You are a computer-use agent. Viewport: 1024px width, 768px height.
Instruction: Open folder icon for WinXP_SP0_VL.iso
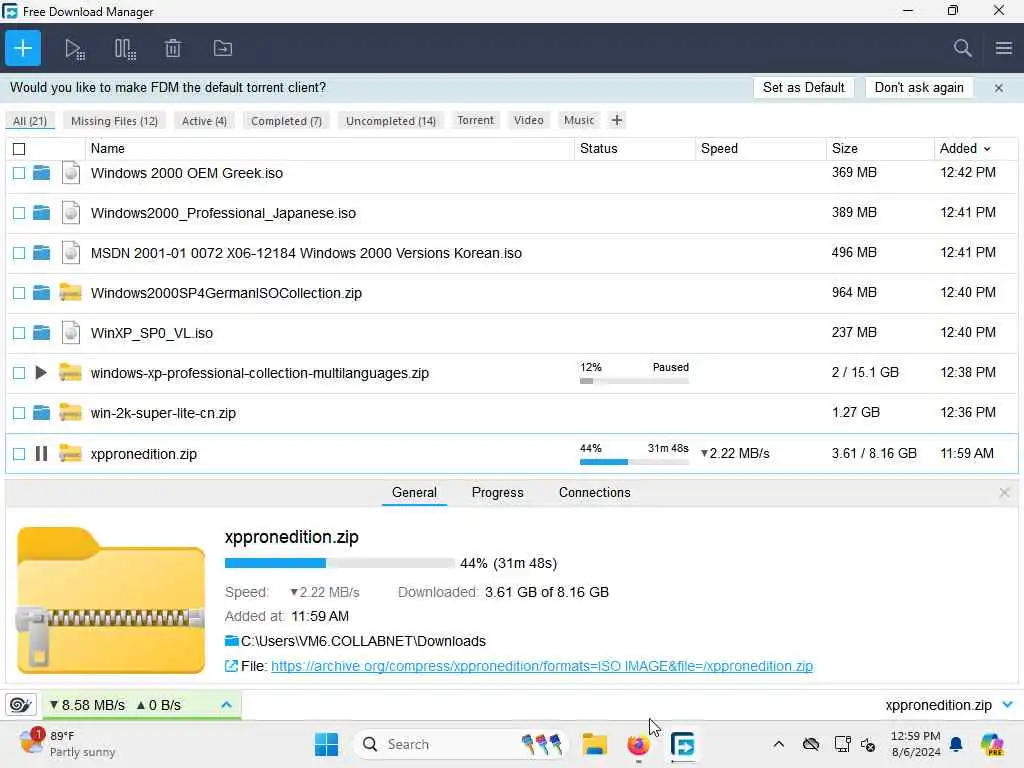(41, 333)
